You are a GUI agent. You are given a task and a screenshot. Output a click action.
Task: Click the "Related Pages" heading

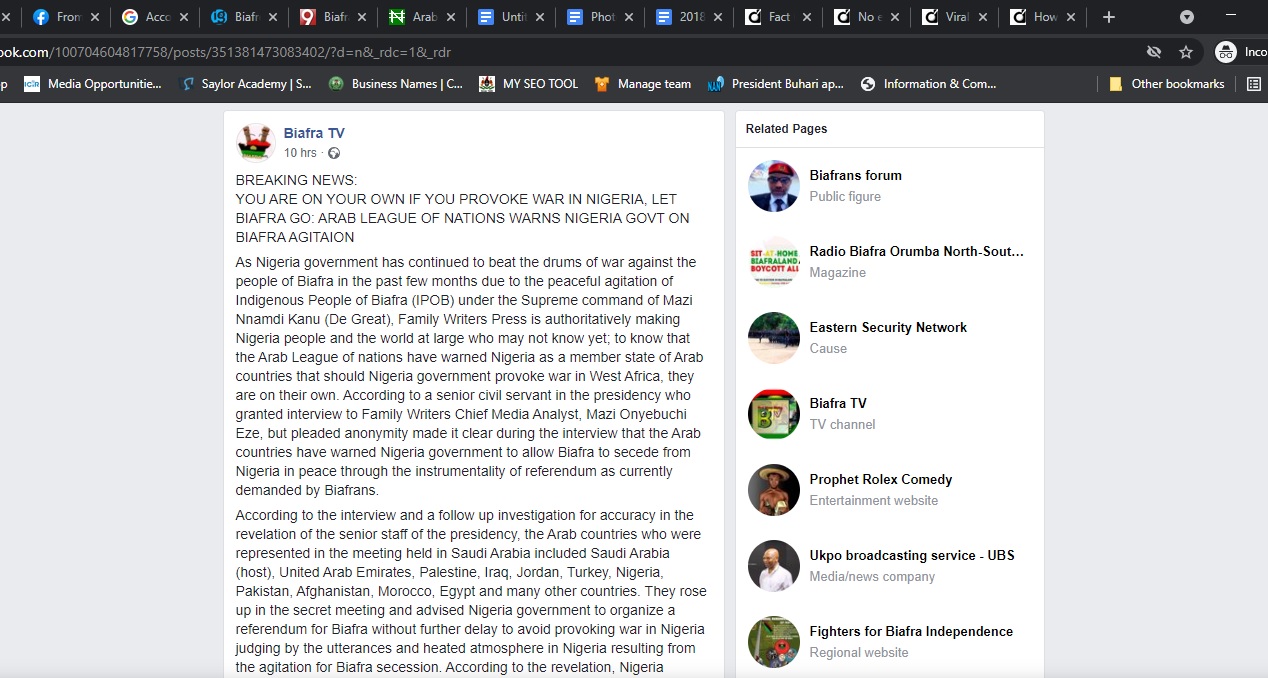pos(787,129)
